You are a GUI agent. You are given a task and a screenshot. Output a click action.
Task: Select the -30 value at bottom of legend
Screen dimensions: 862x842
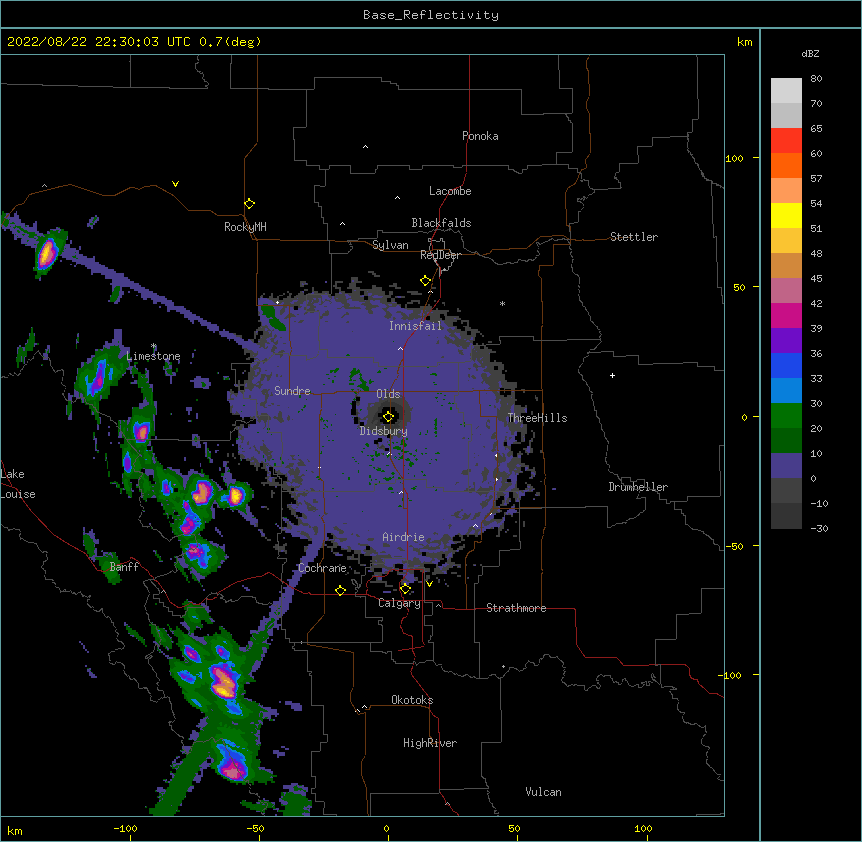(x=819, y=528)
